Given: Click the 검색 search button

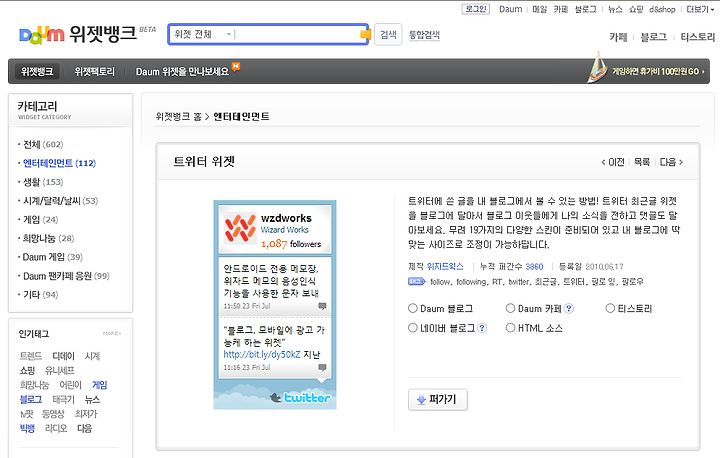Looking at the screenshot, I should (388, 34).
